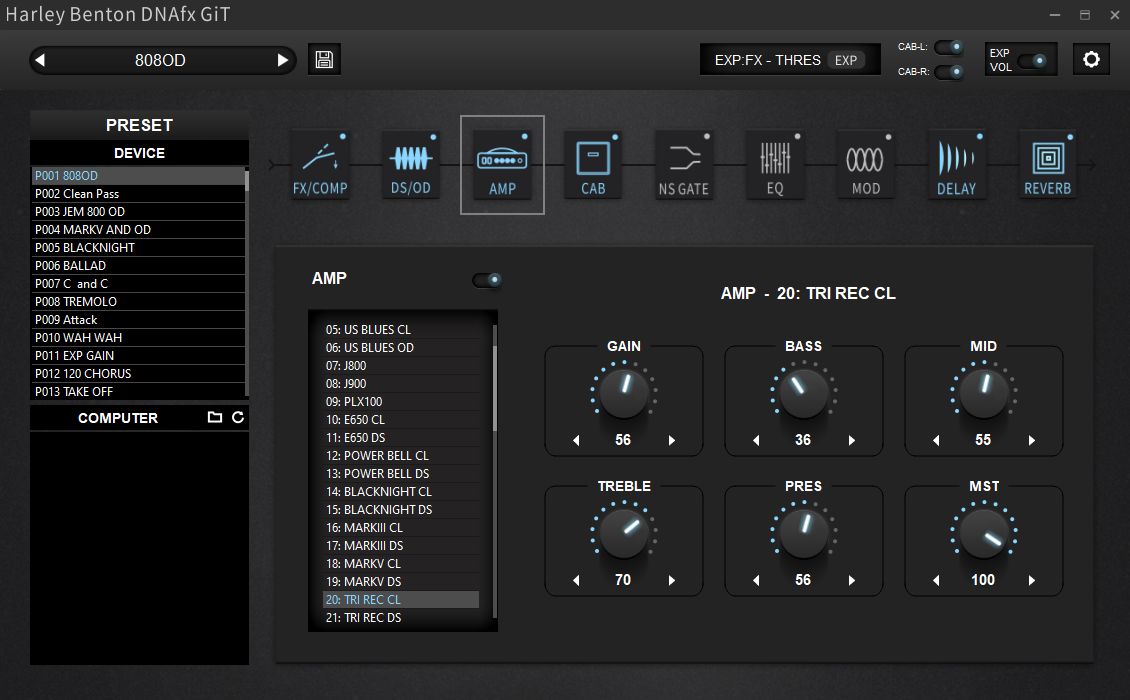Select preset P013 TAKE OFF
The height and width of the screenshot is (700, 1130).
(138, 392)
